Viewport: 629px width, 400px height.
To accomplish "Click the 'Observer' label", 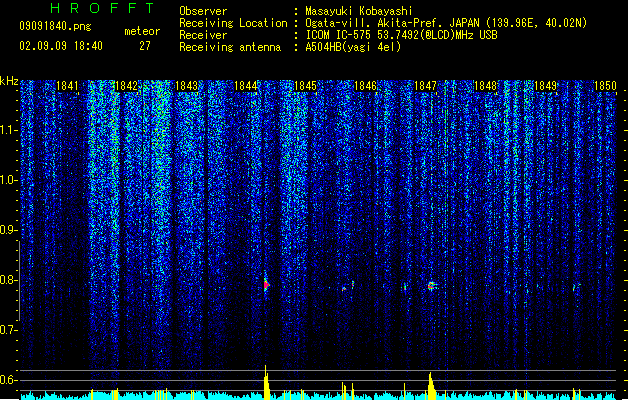I will pyautogui.click(x=203, y=11).
